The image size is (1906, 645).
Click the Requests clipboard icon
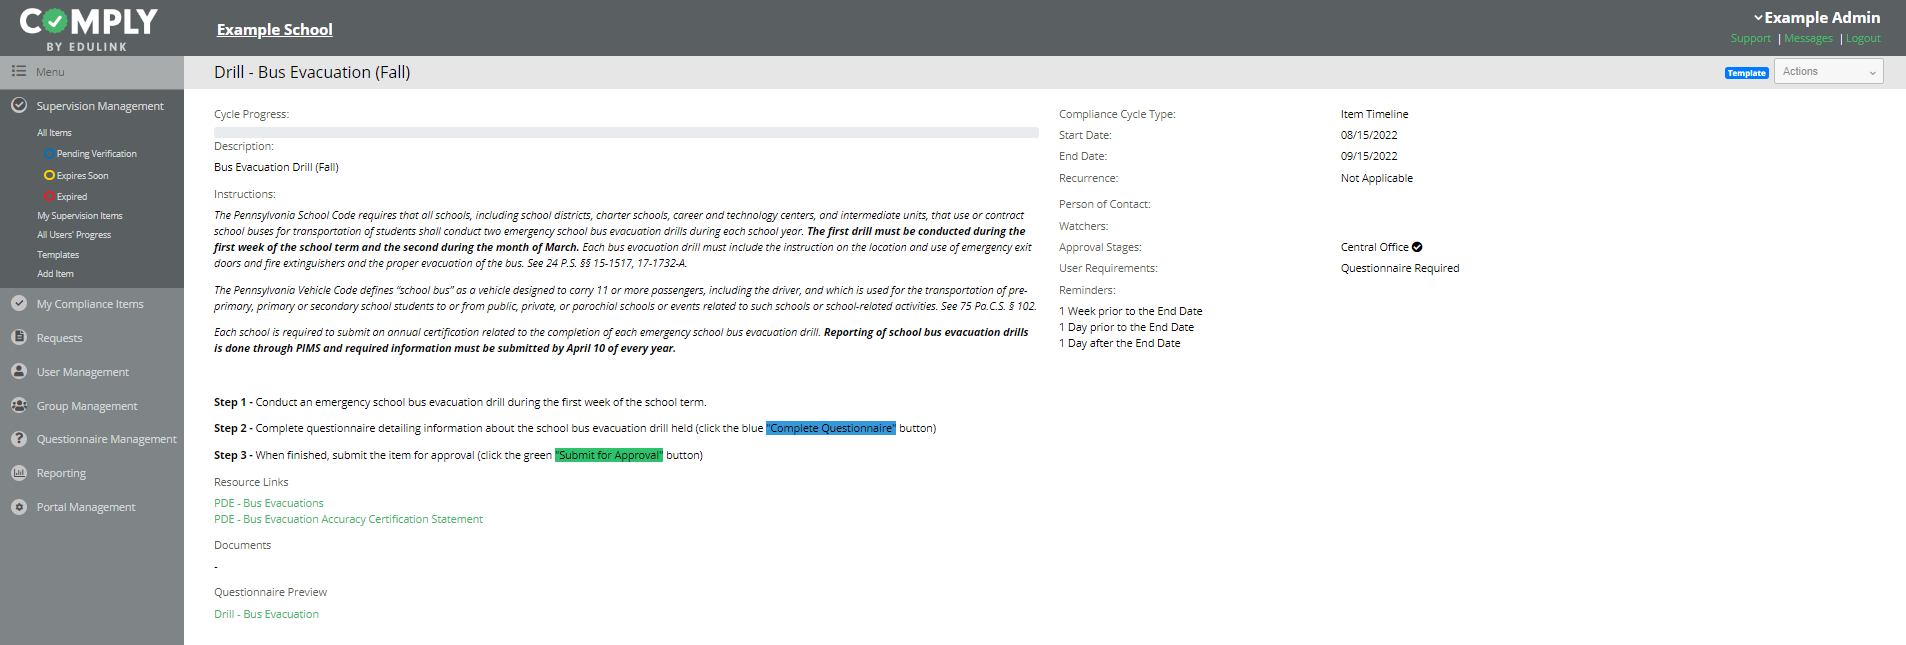[19, 337]
